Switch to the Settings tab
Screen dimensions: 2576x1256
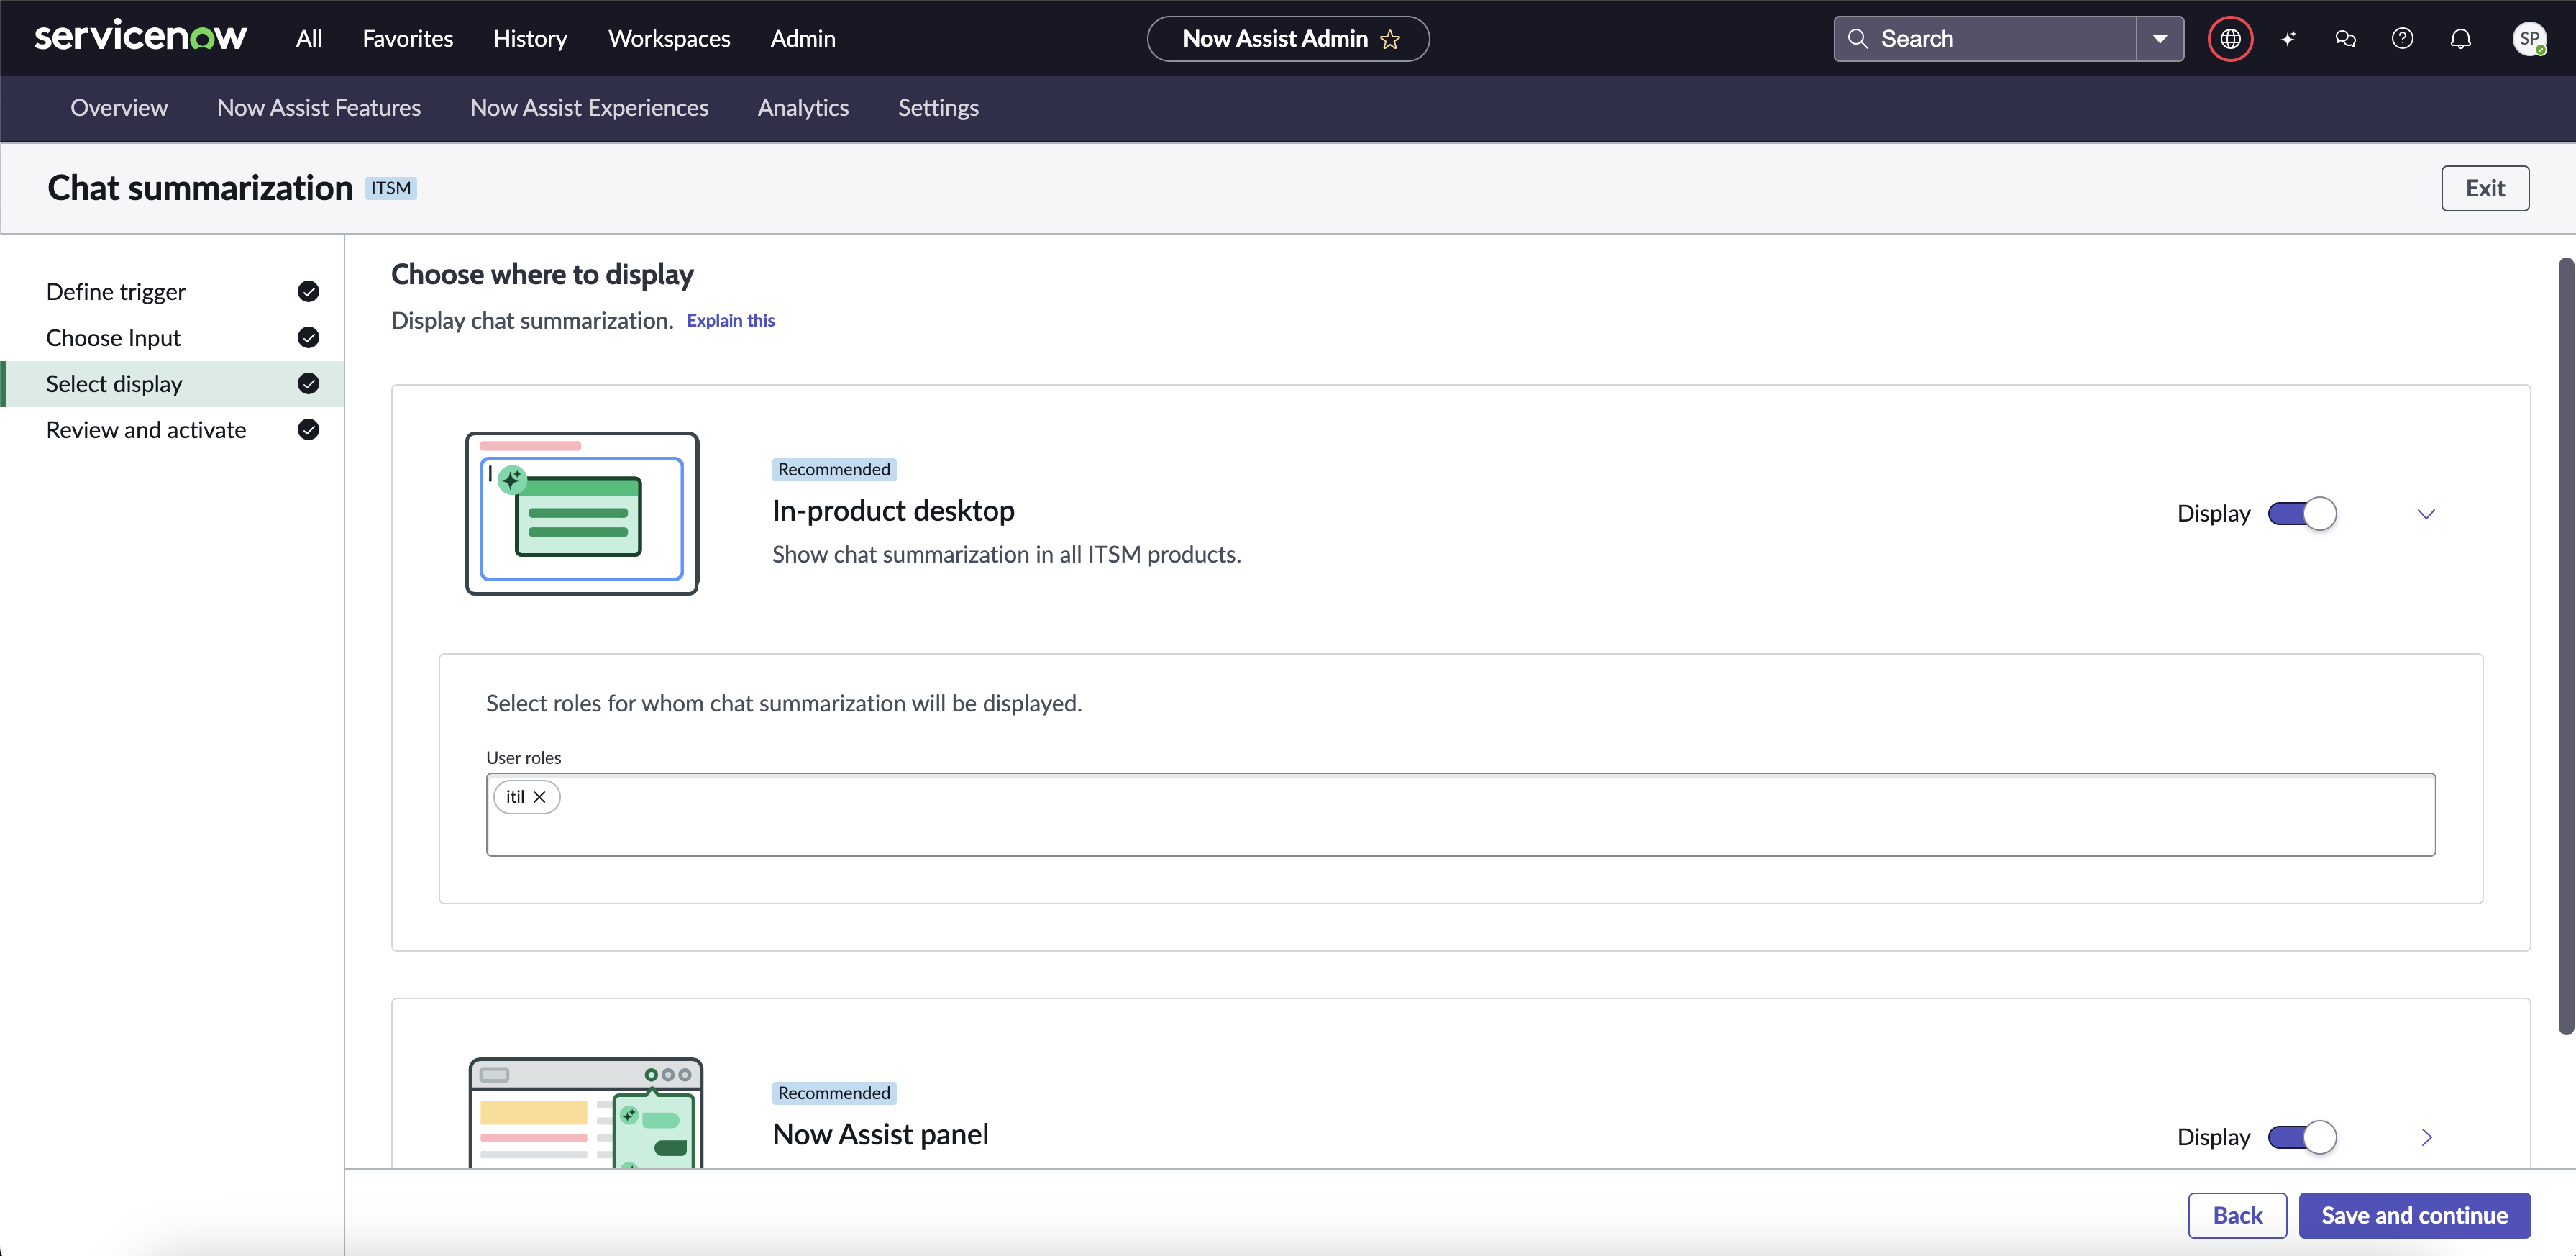pos(938,108)
